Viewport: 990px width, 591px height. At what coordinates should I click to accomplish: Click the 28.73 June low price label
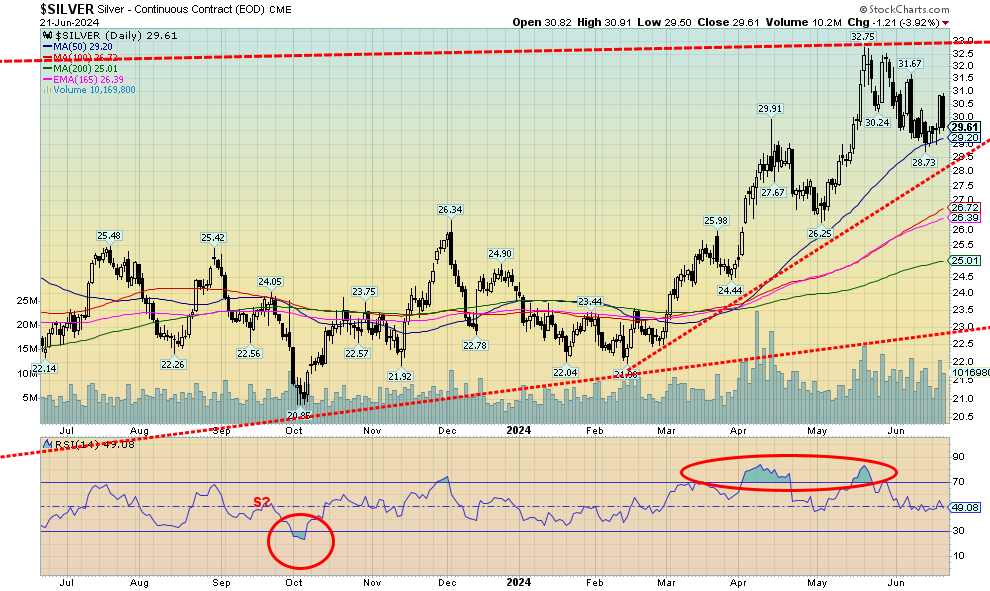(923, 162)
